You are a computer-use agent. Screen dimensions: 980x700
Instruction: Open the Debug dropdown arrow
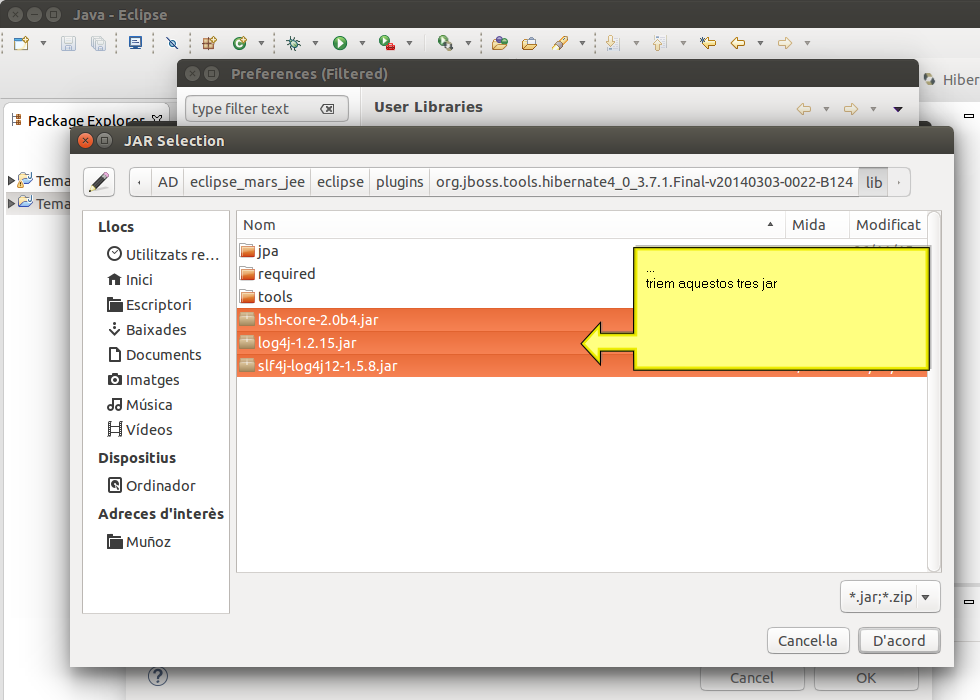(315, 43)
